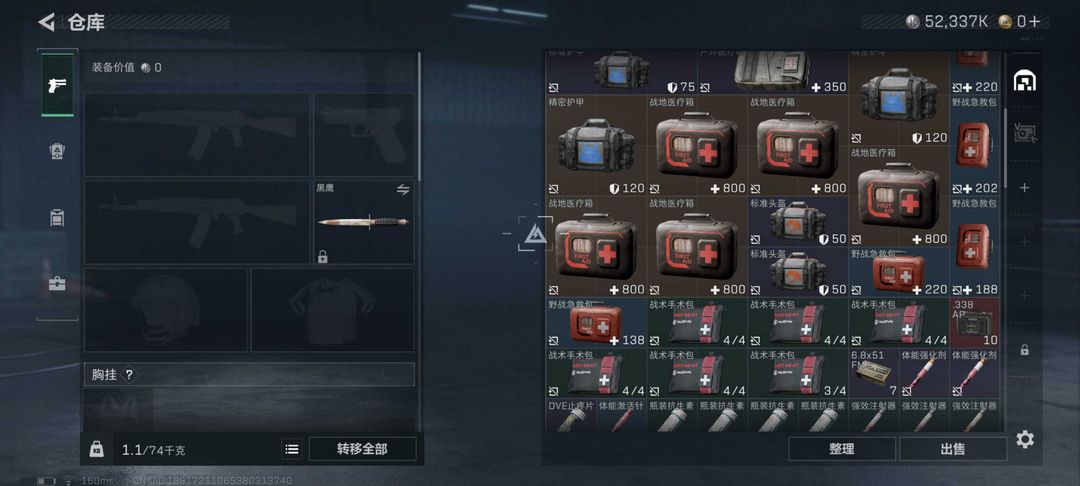Click the 出售 sell button
Screen dimensions: 1080x486
point(953,449)
